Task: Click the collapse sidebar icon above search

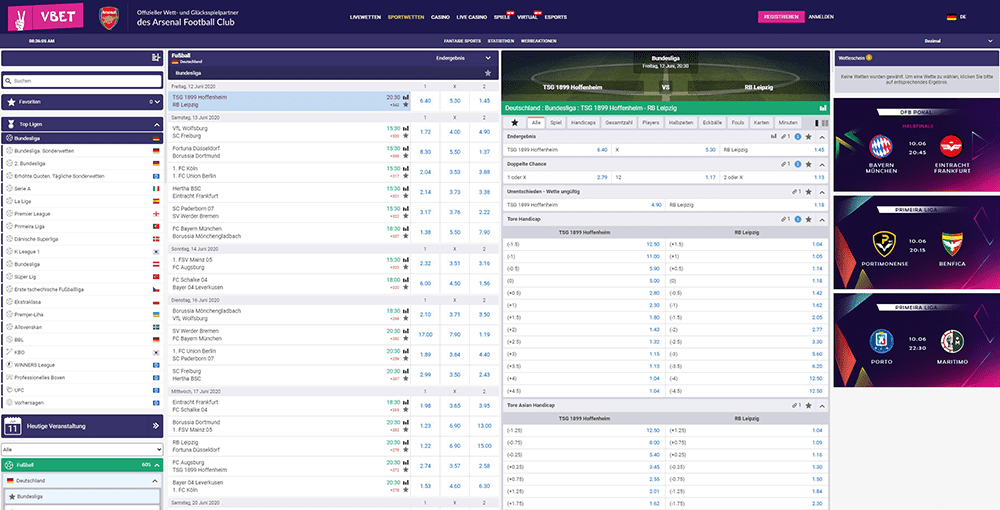Action: 156,58
